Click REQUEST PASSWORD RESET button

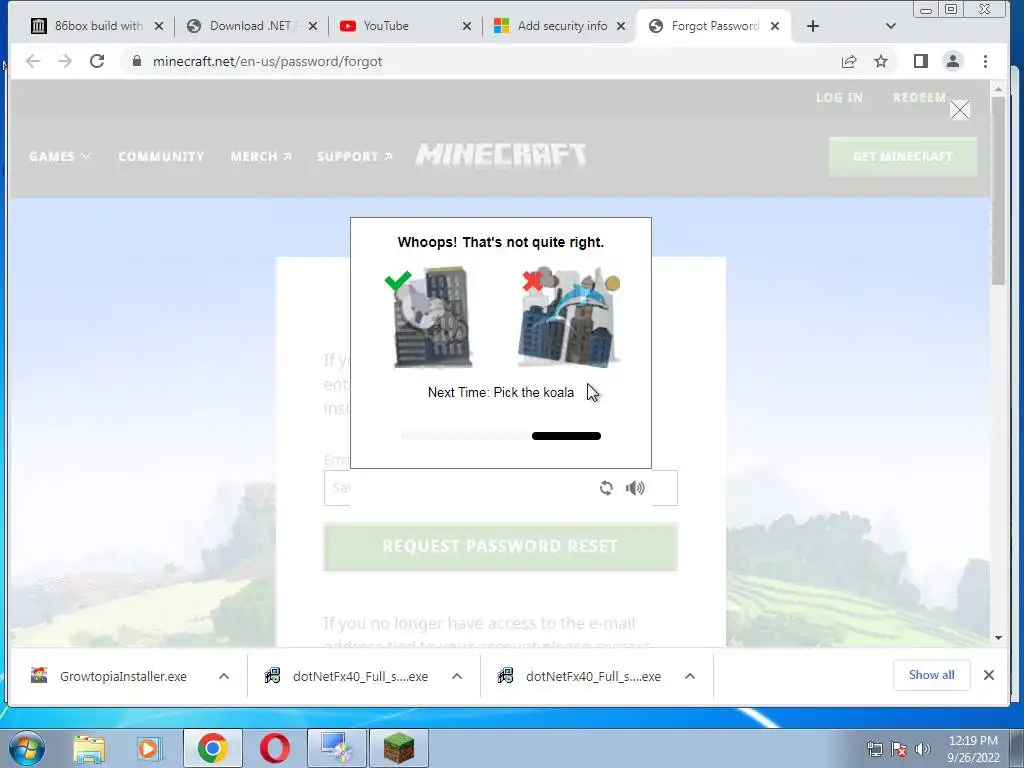501,547
